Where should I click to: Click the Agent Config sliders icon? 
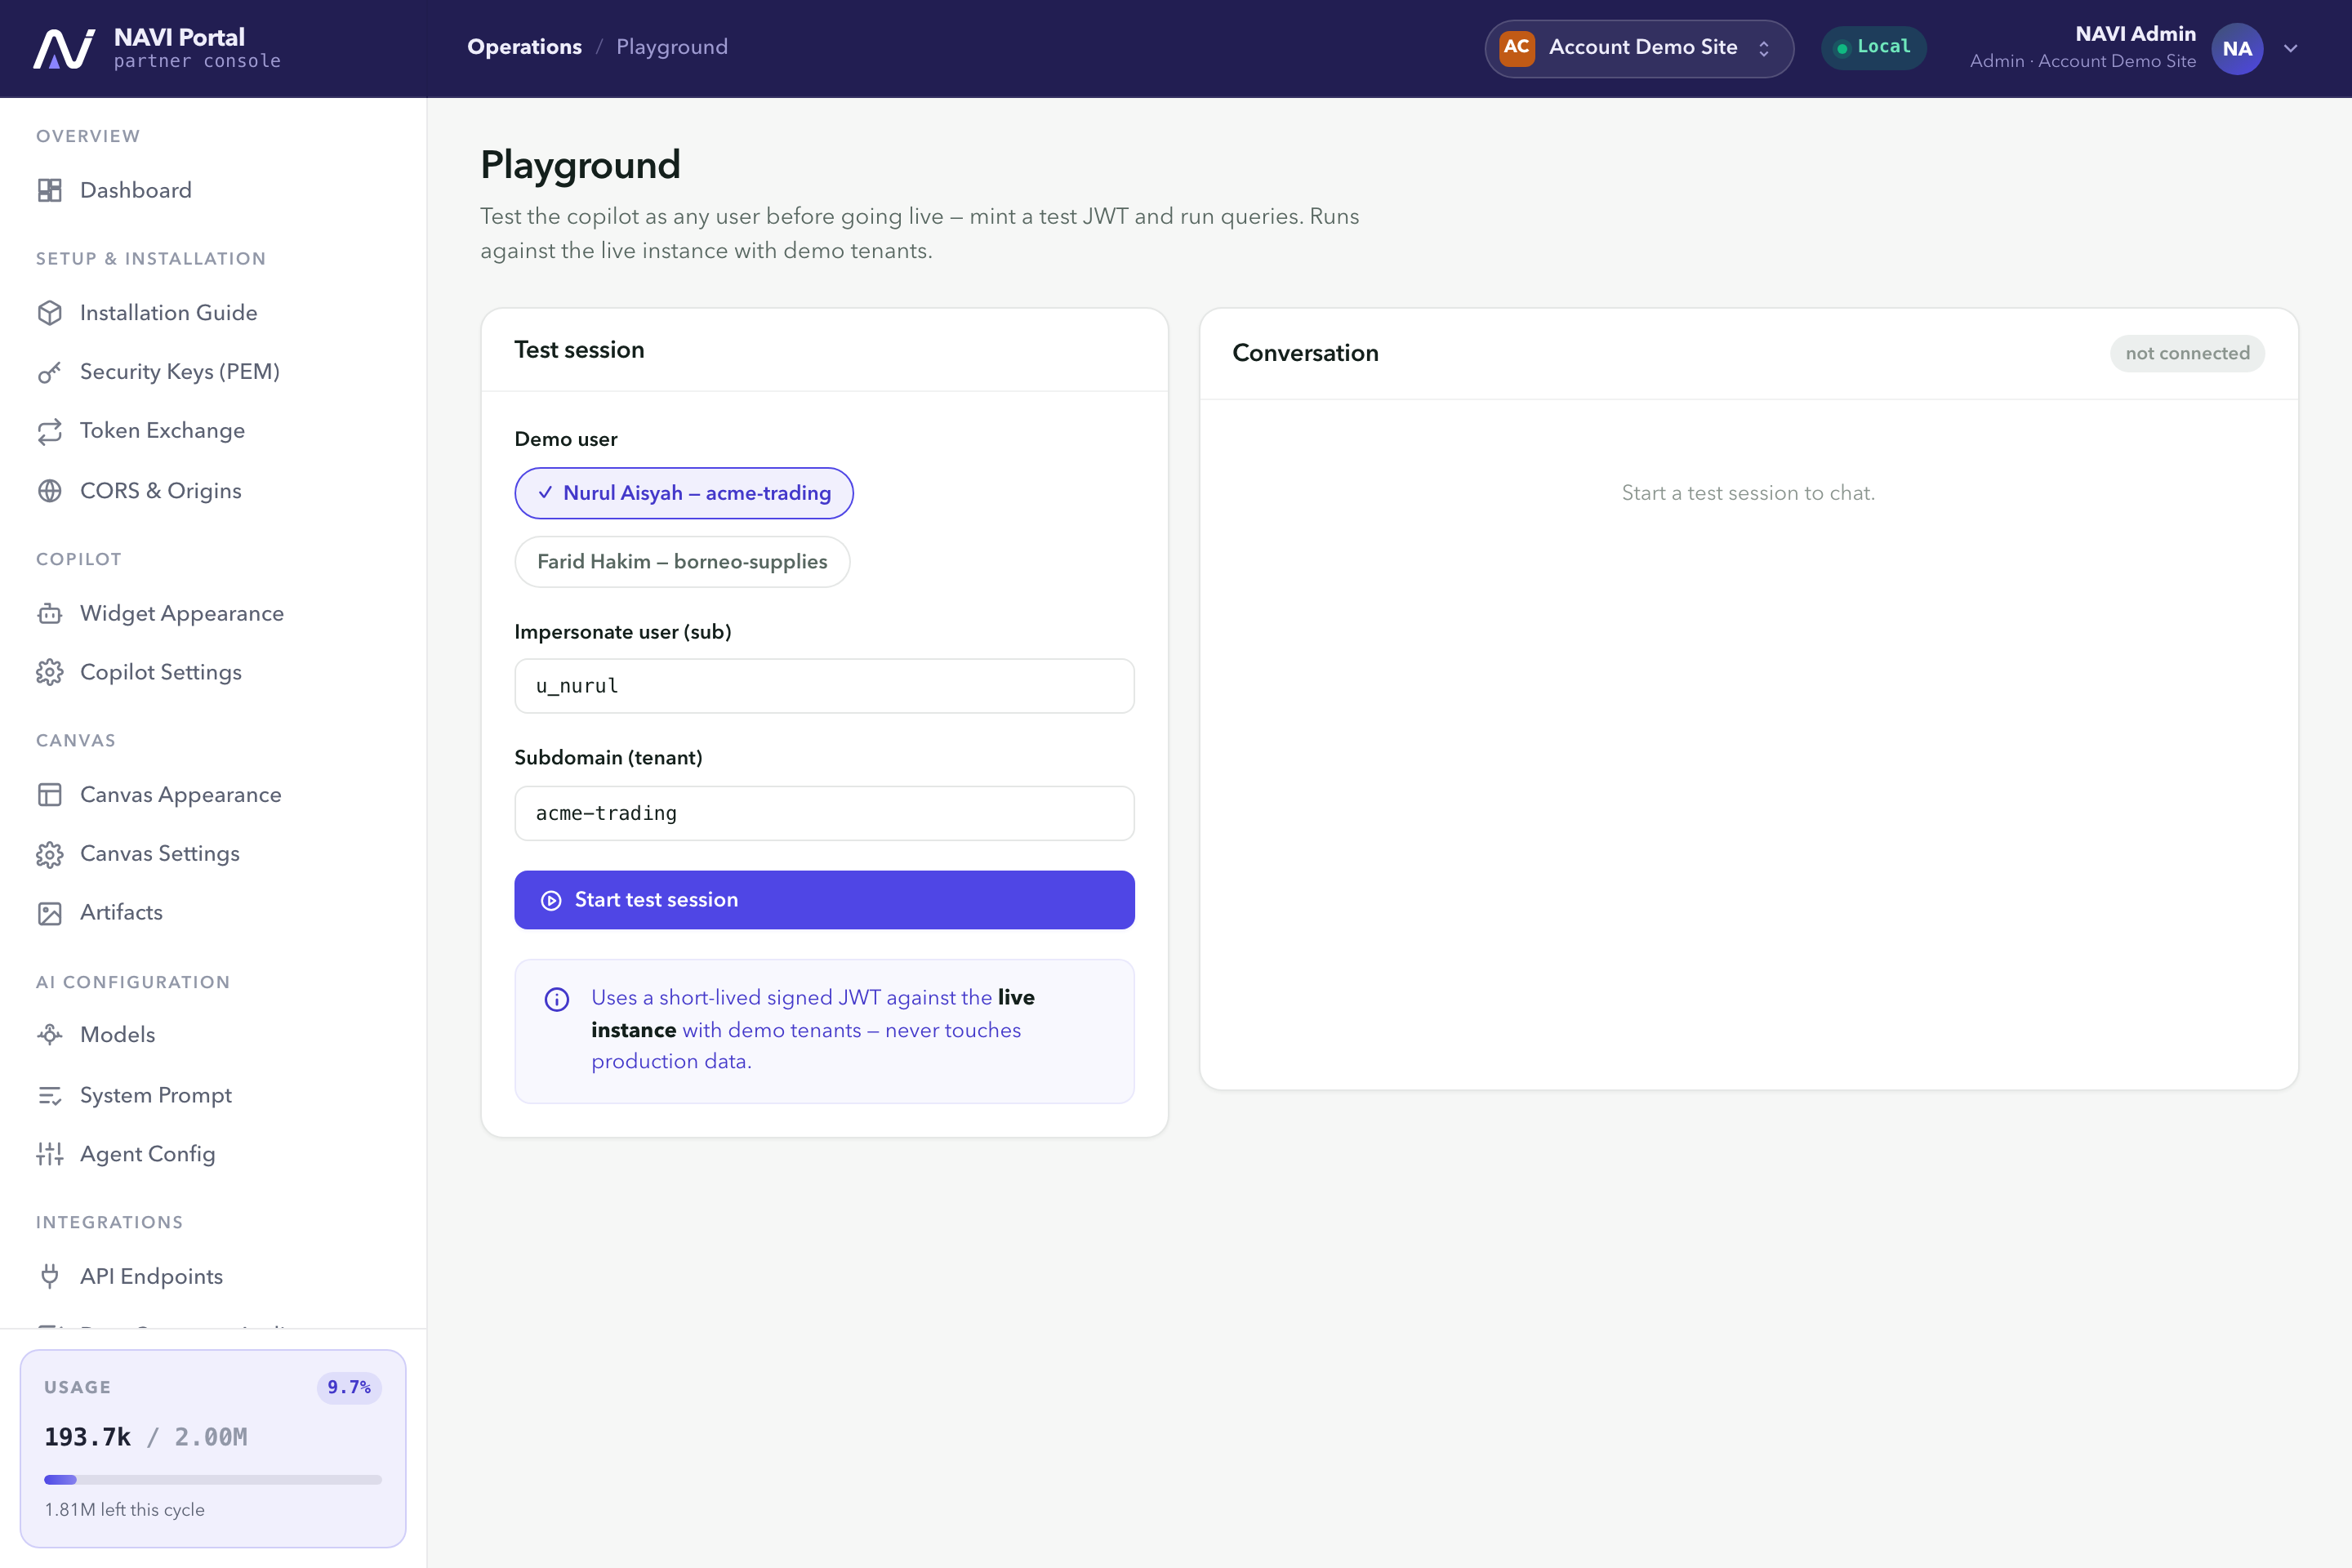pyautogui.click(x=50, y=1154)
